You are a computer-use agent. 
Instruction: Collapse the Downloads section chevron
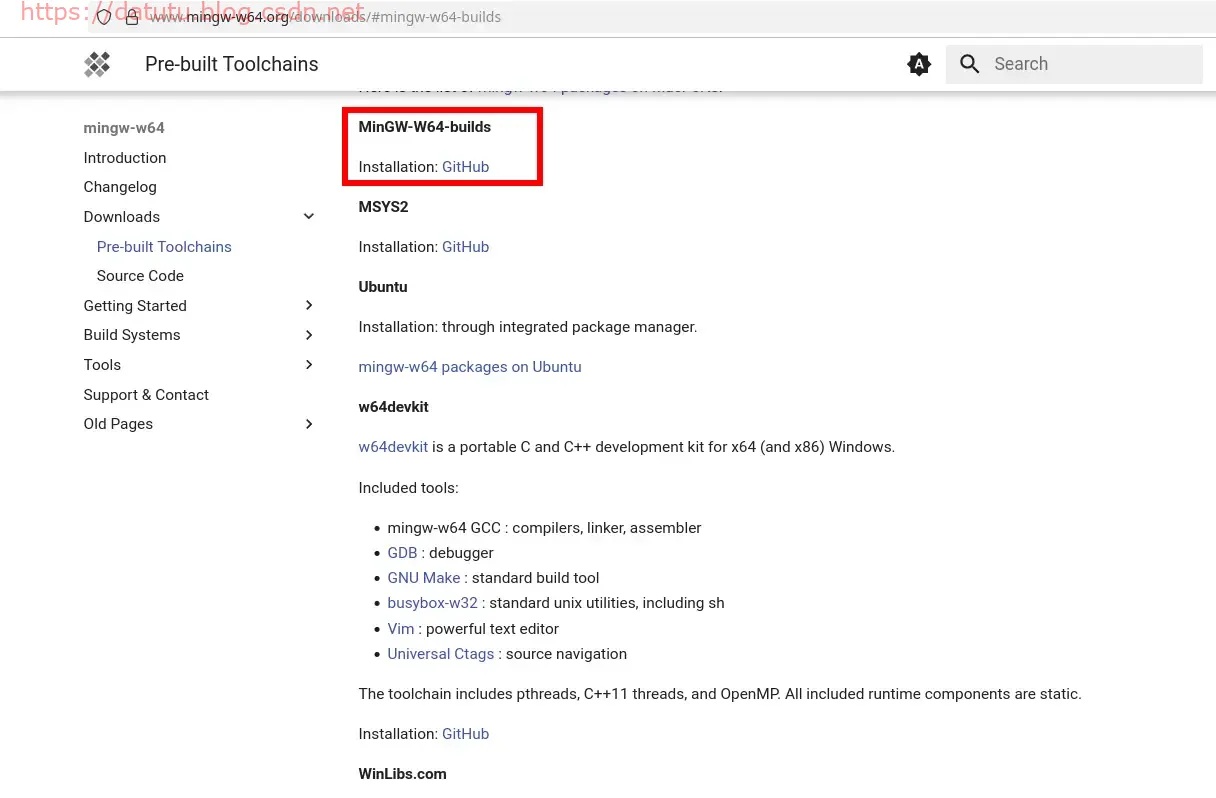click(x=309, y=217)
